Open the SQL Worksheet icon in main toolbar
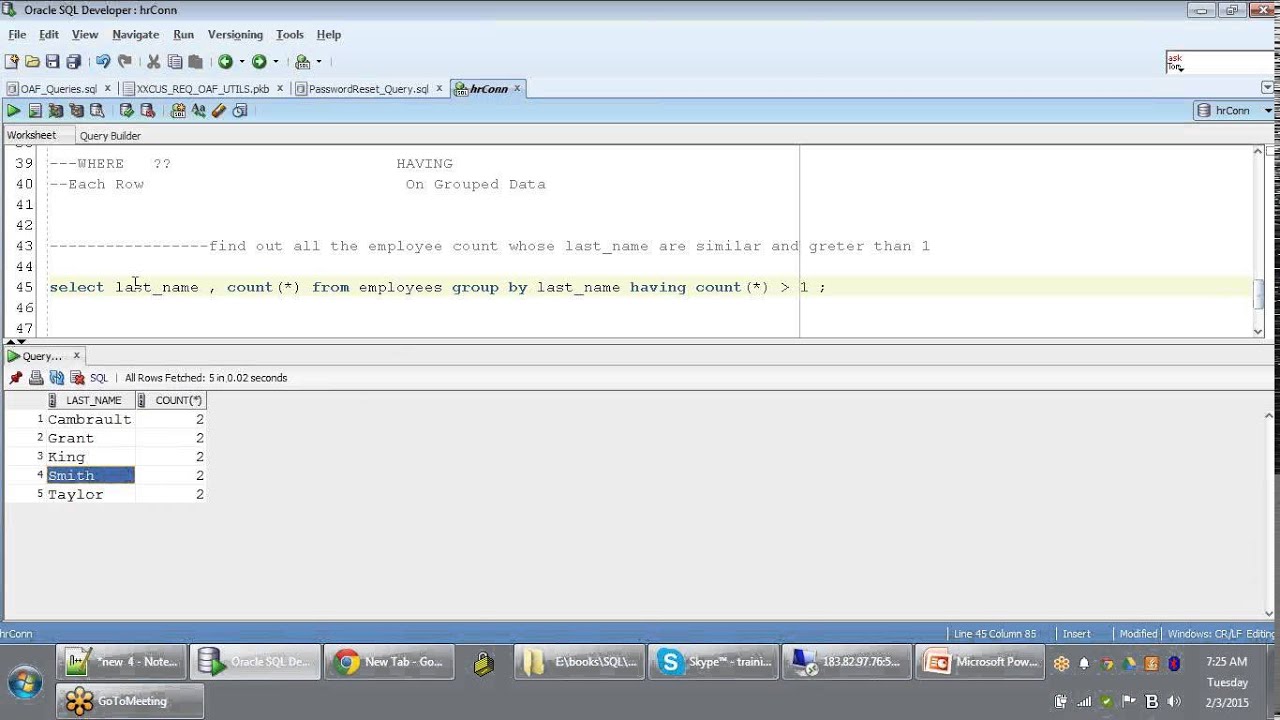This screenshot has height=720, width=1280. 303,61
